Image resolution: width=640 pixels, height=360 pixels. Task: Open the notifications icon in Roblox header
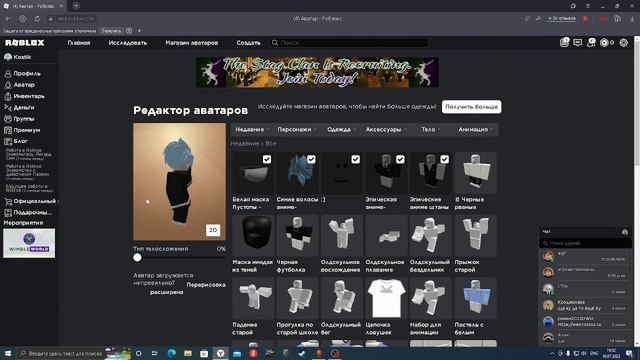coord(564,42)
